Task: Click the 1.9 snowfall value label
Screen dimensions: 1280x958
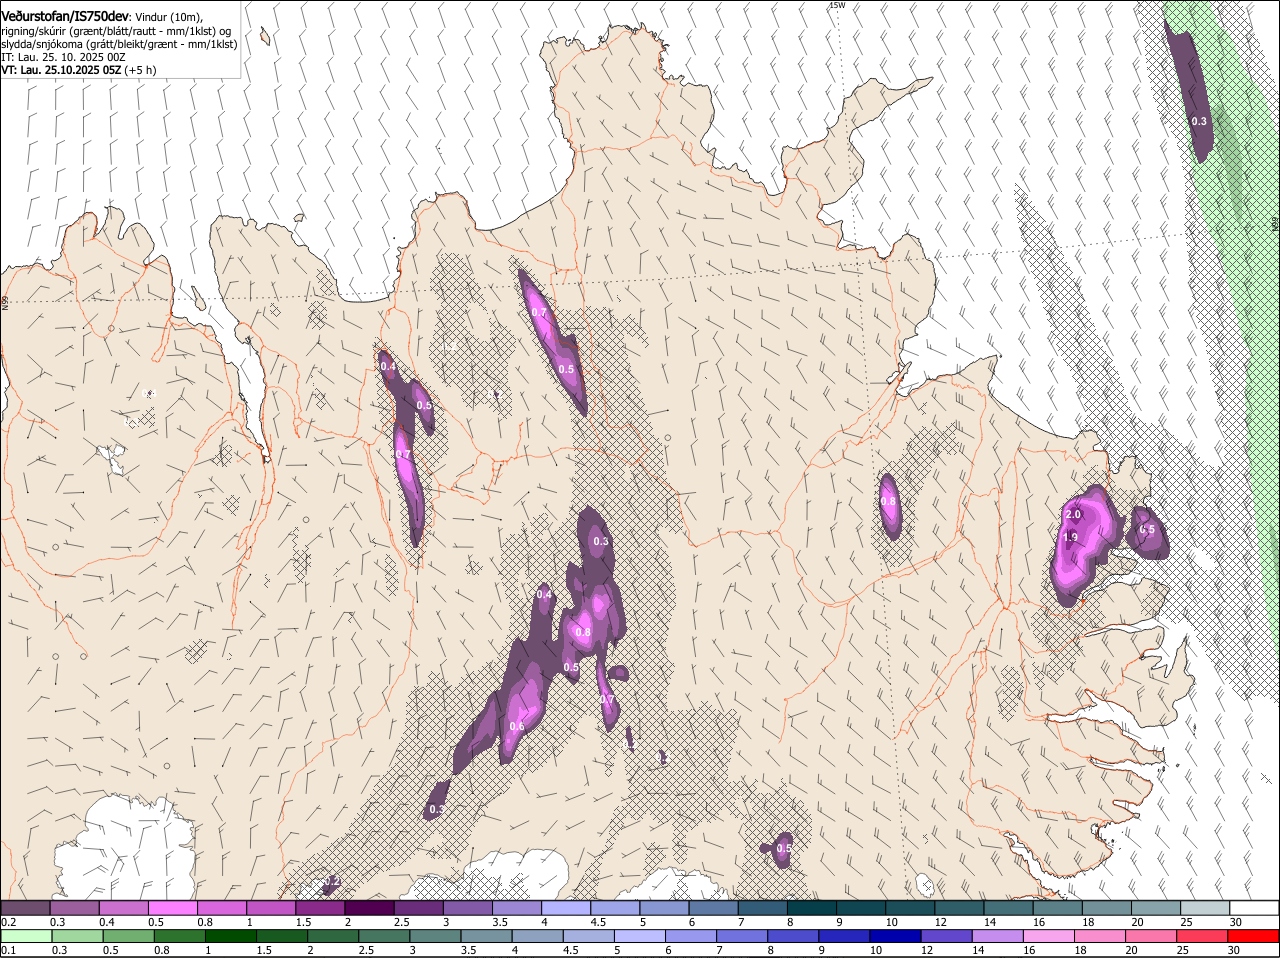Action: pyautogui.click(x=1070, y=537)
